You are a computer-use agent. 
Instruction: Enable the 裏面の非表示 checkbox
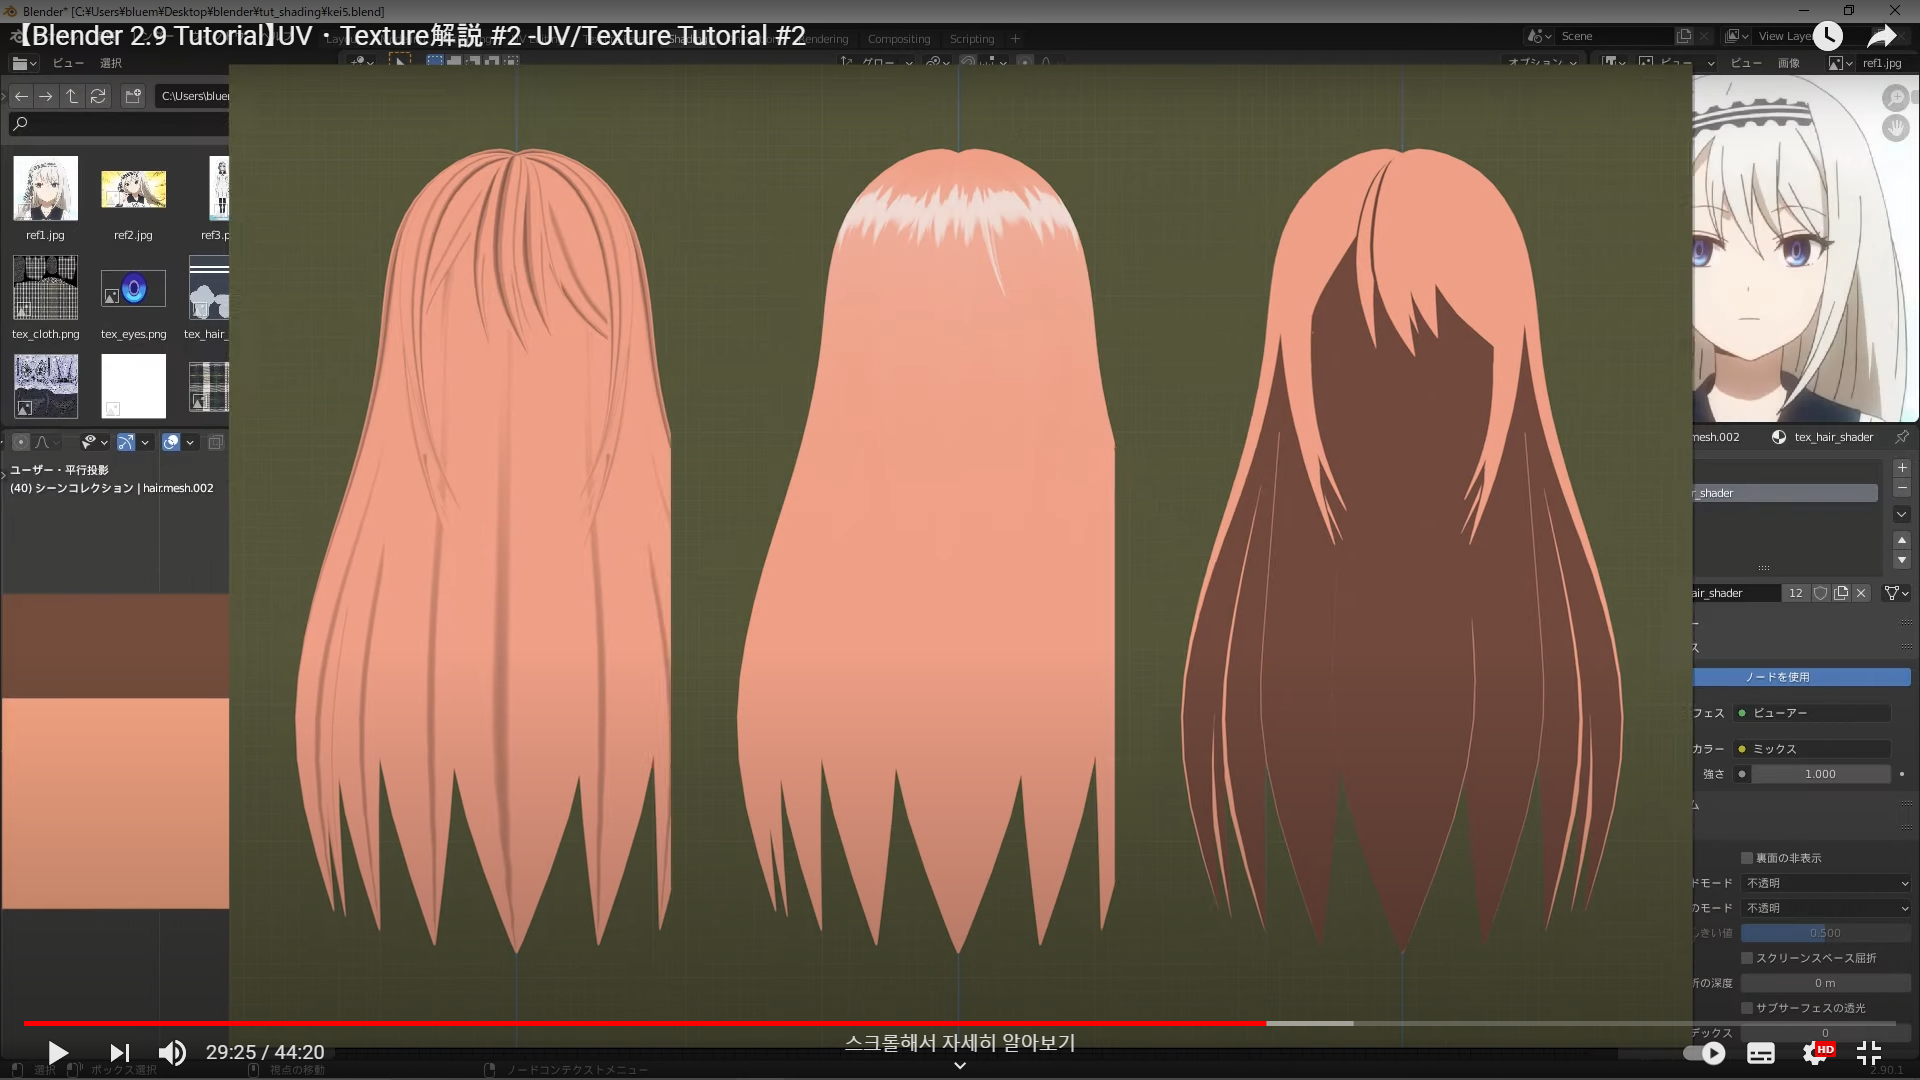tap(1747, 858)
